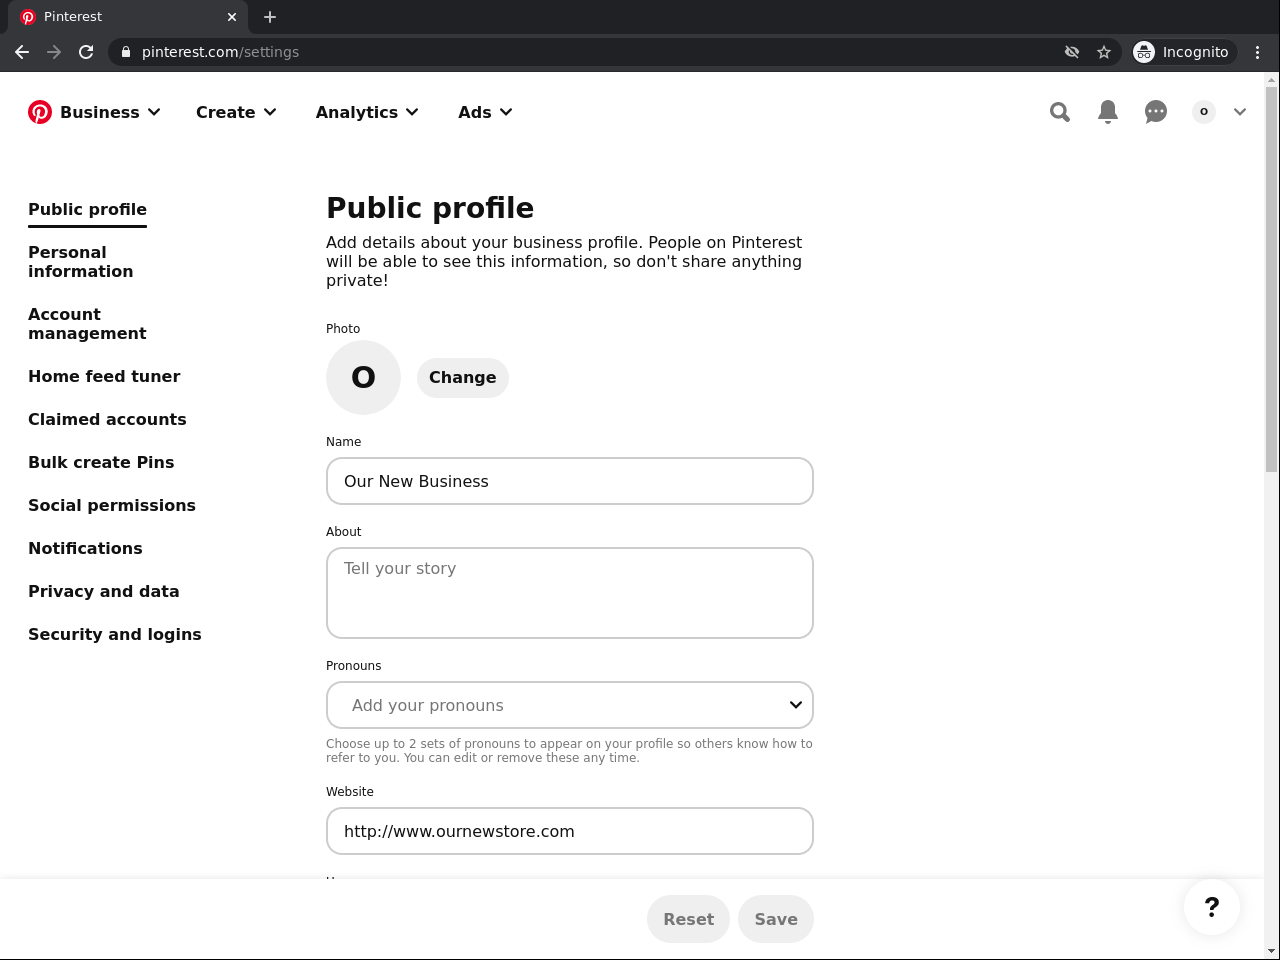Open the messages chat bubble icon

pos(1156,112)
